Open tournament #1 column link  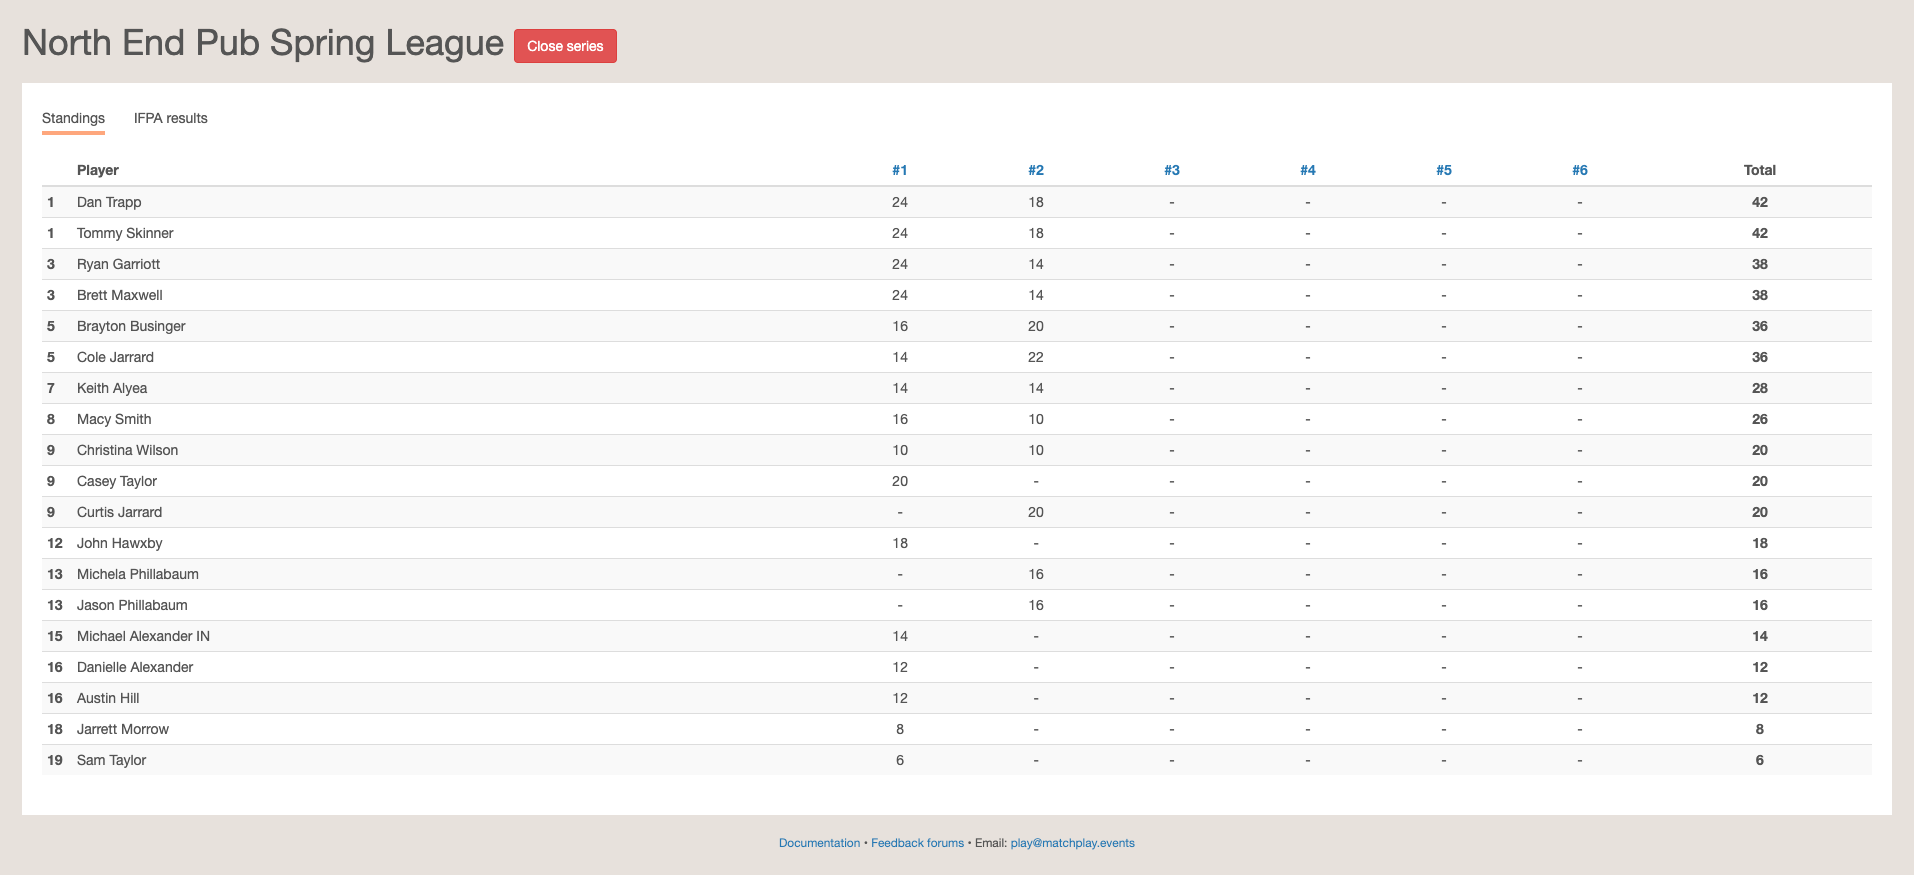899,170
